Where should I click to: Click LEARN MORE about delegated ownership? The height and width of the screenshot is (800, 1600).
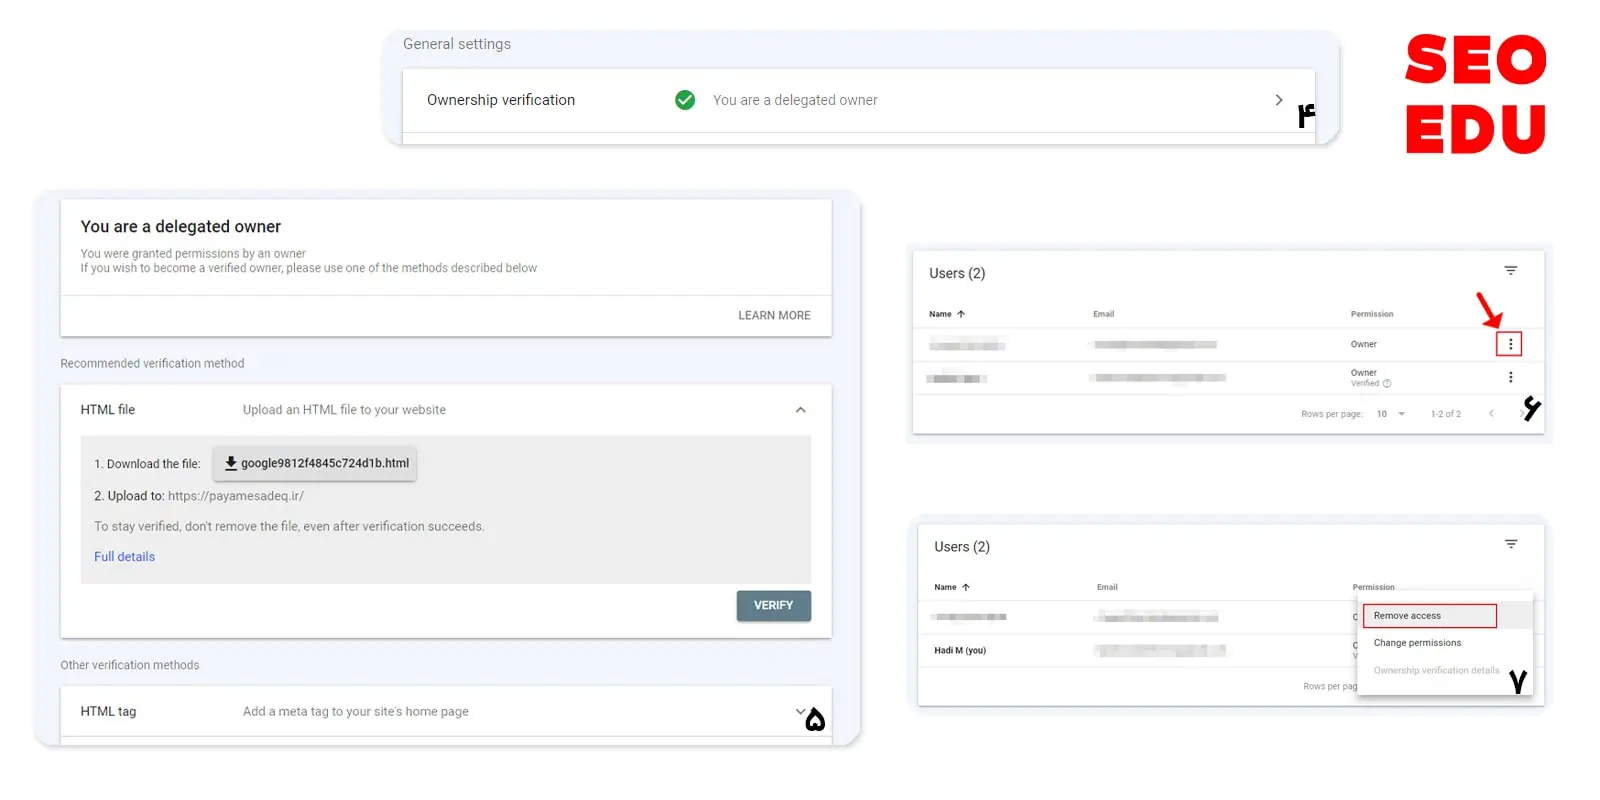tap(774, 315)
